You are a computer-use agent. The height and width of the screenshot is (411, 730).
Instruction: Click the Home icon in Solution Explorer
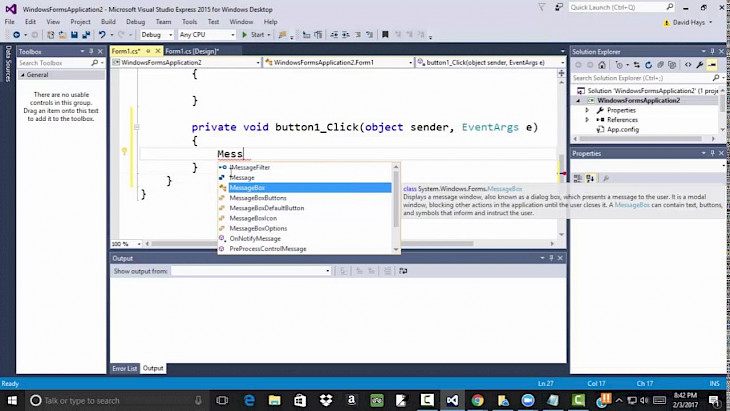pos(602,65)
